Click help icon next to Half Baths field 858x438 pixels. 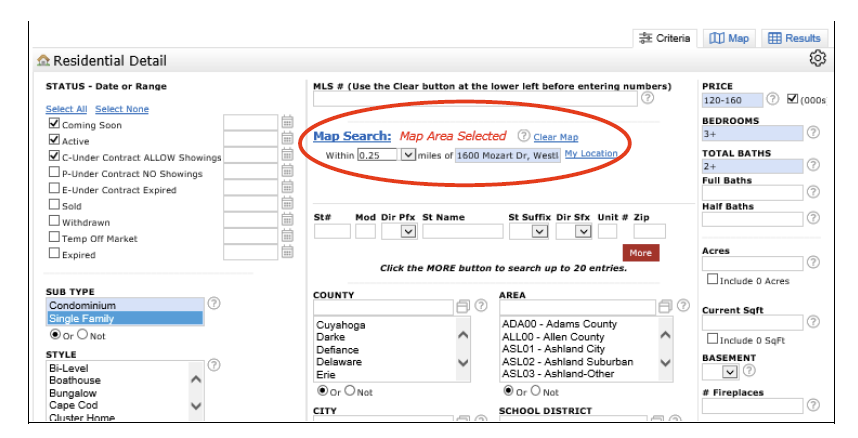[x=813, y=218]
